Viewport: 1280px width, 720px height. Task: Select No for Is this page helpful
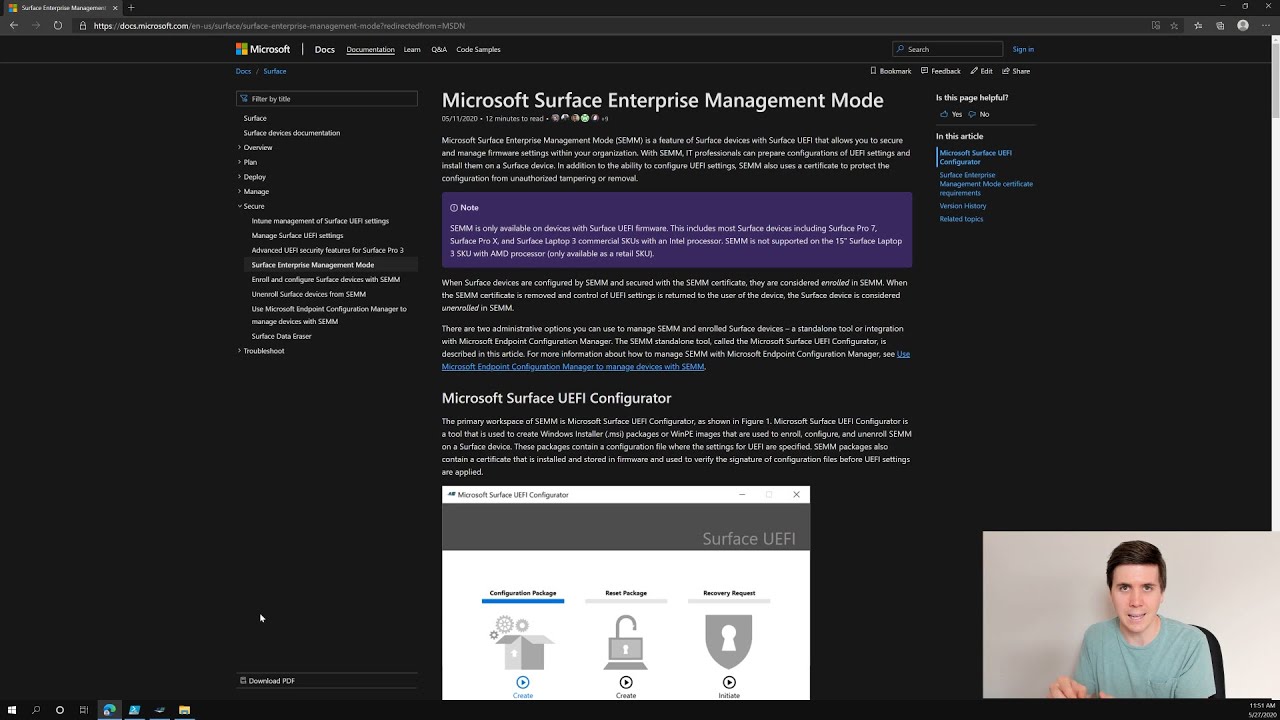[980, 114]
